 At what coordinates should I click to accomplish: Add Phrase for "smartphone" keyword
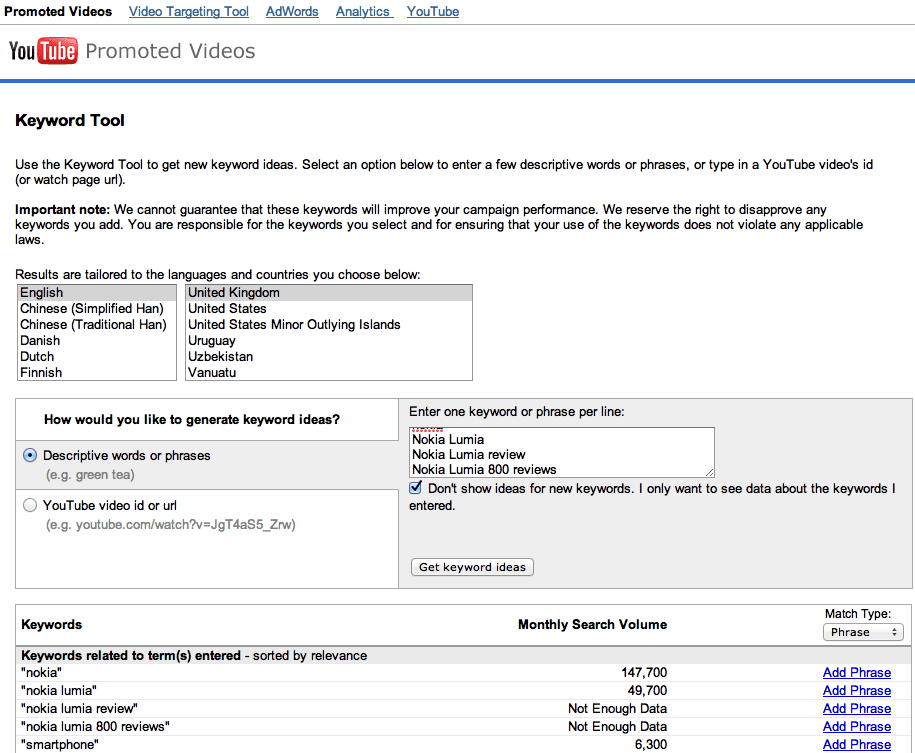(856, 745)
